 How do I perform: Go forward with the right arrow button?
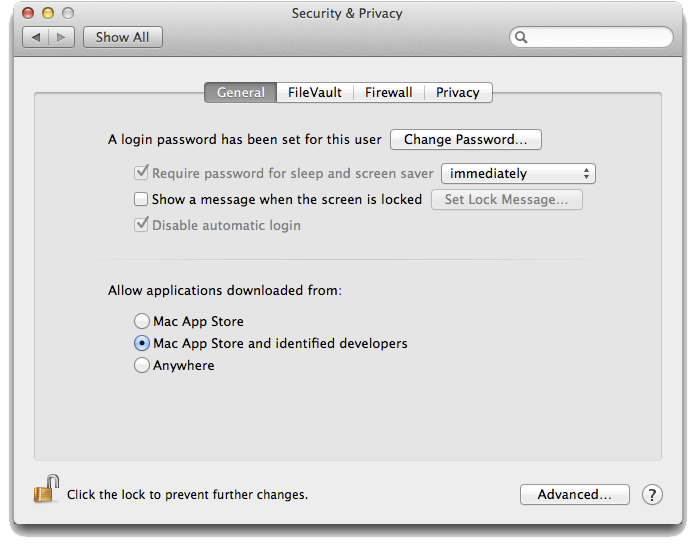tap(62, 37)
